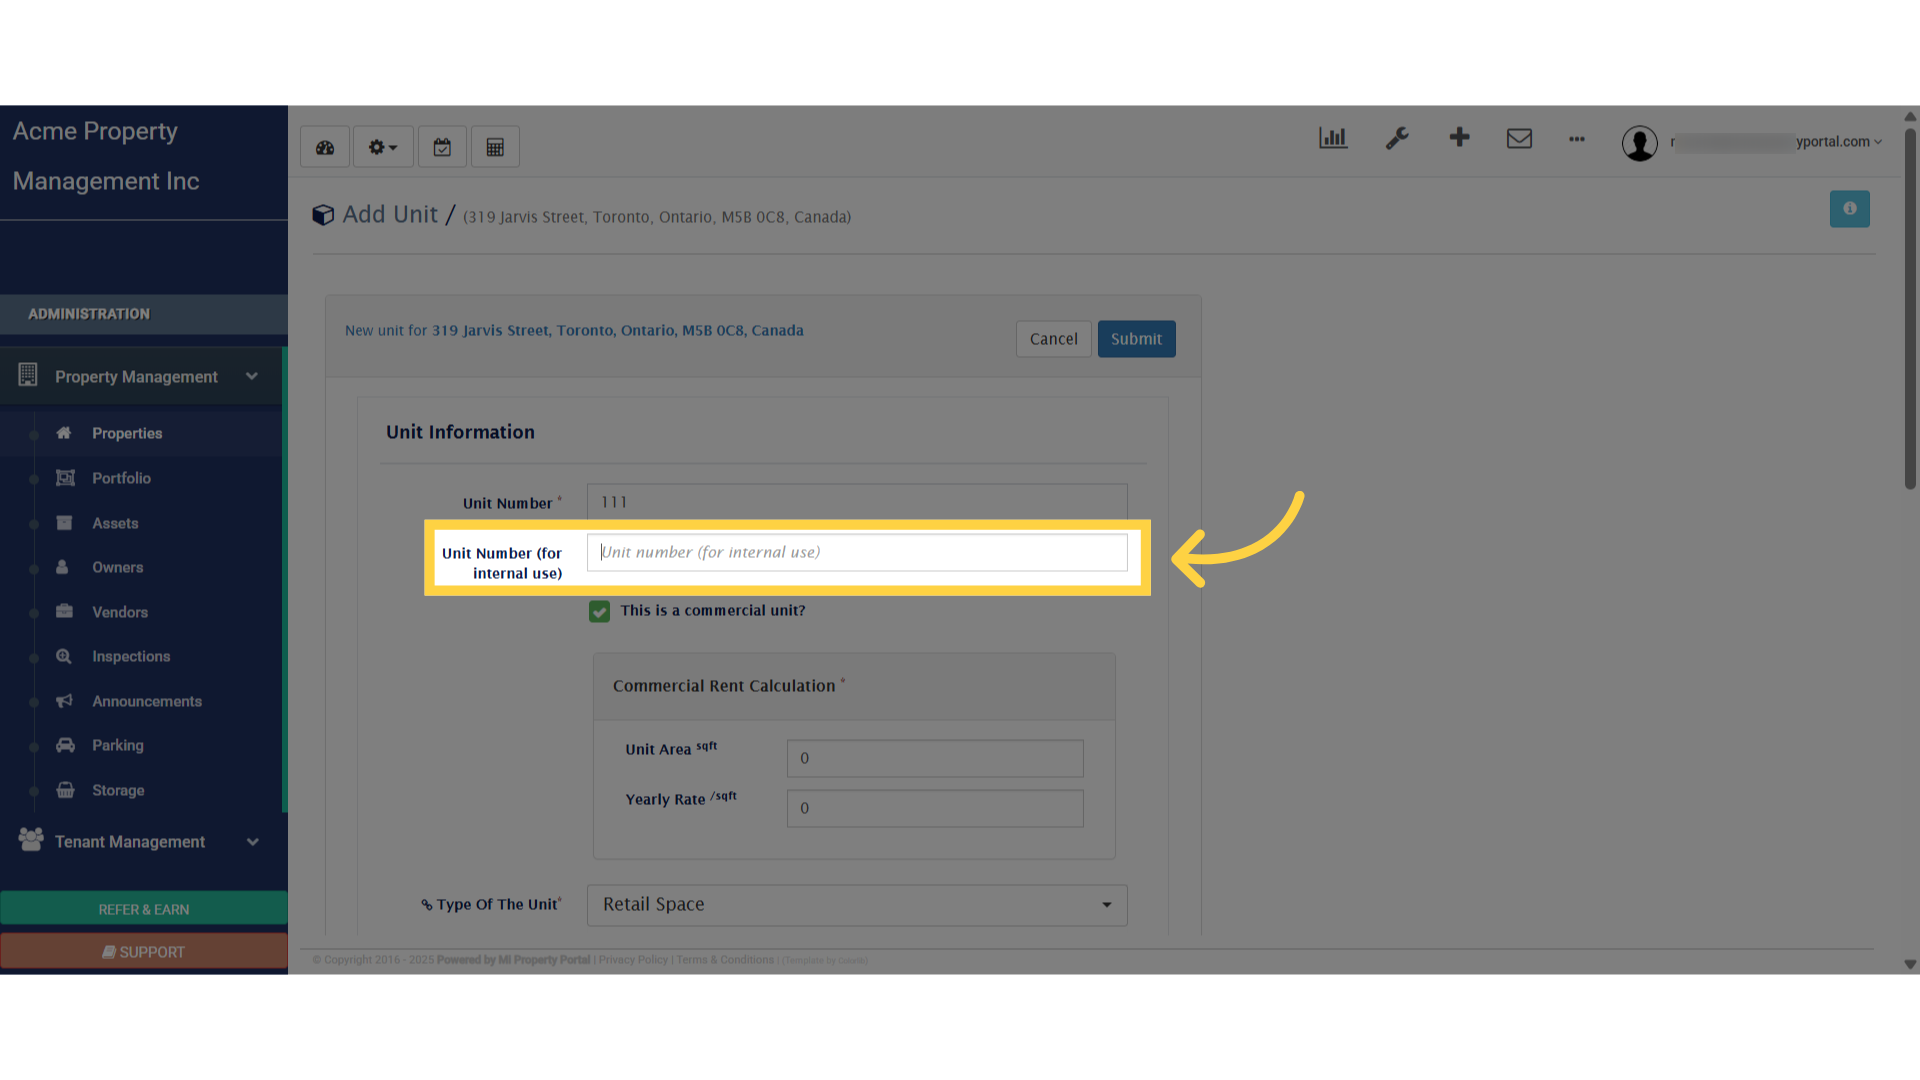Open the calendar tasks icon
The width and height of the screenshot is (1920, 1080).
pyautogui.click(x=442, y=146)
